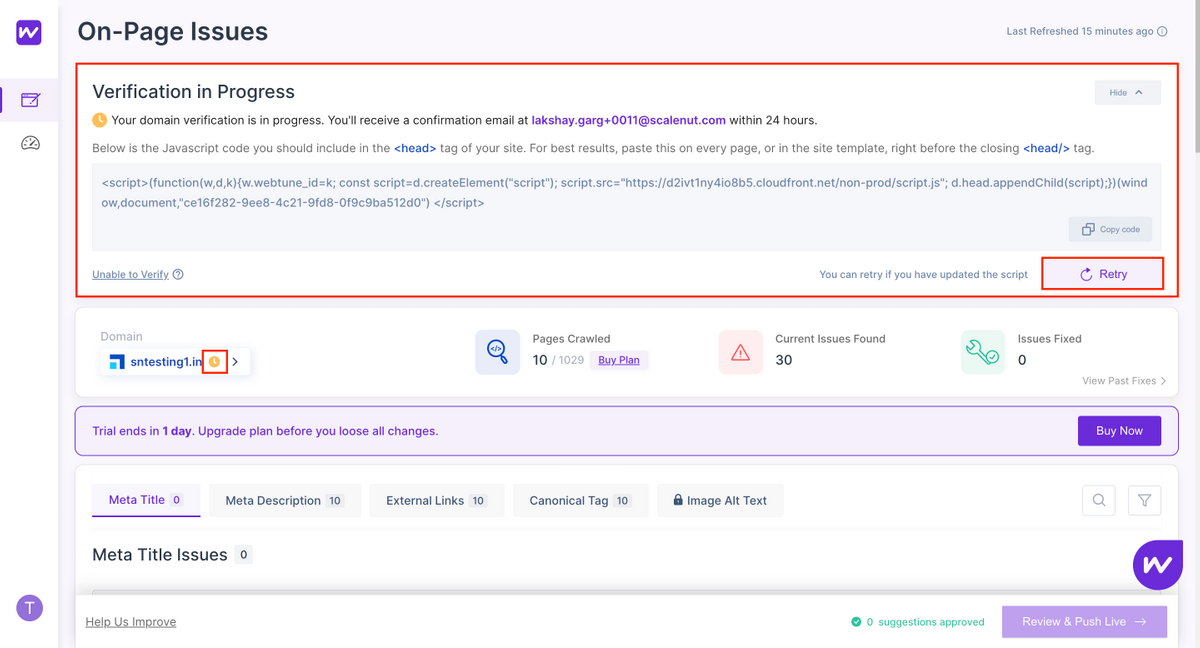Click the info icon beside Last Refreshed

[x=1162, y=32]
